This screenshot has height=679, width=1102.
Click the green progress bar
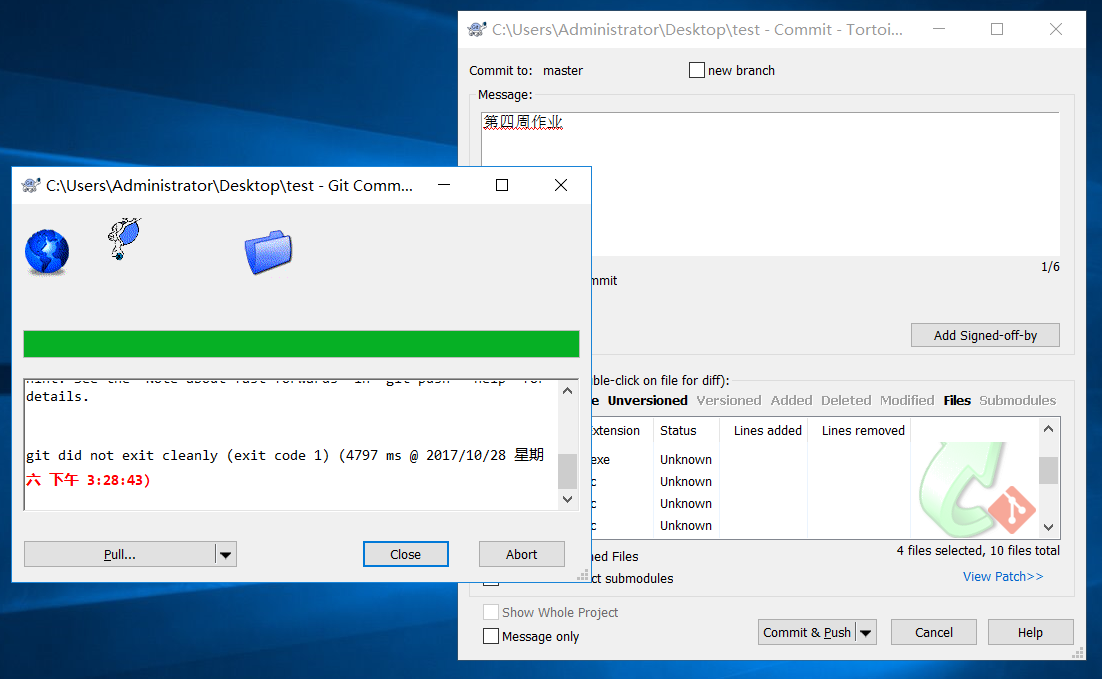click(x=302, y=344)
